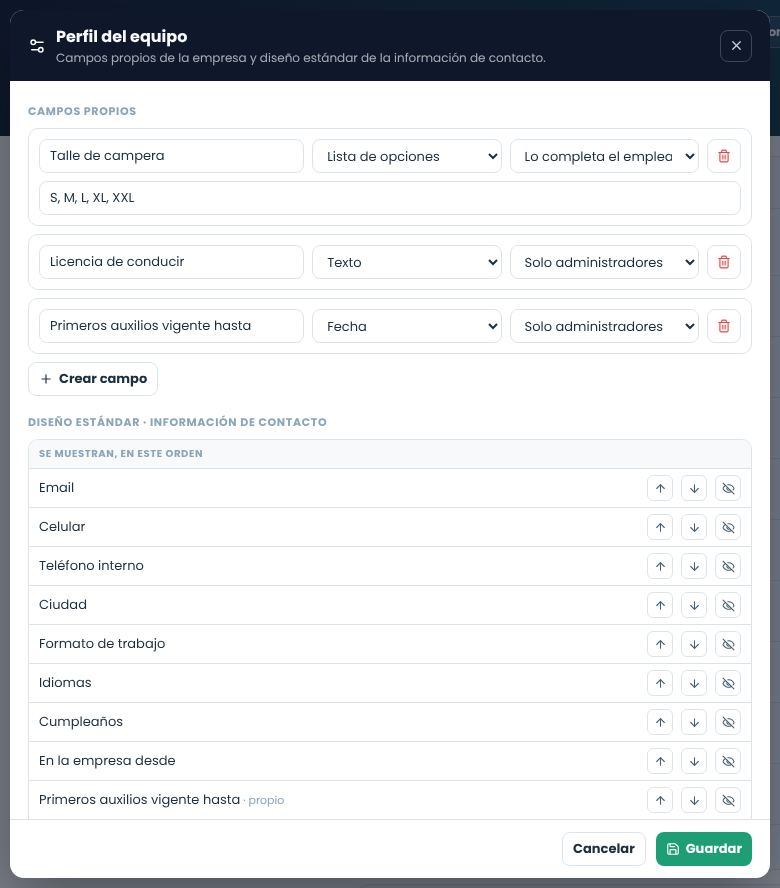Move Celular up one position
Image resolution: width=780 pixels, height=888 pixels.
660,527
